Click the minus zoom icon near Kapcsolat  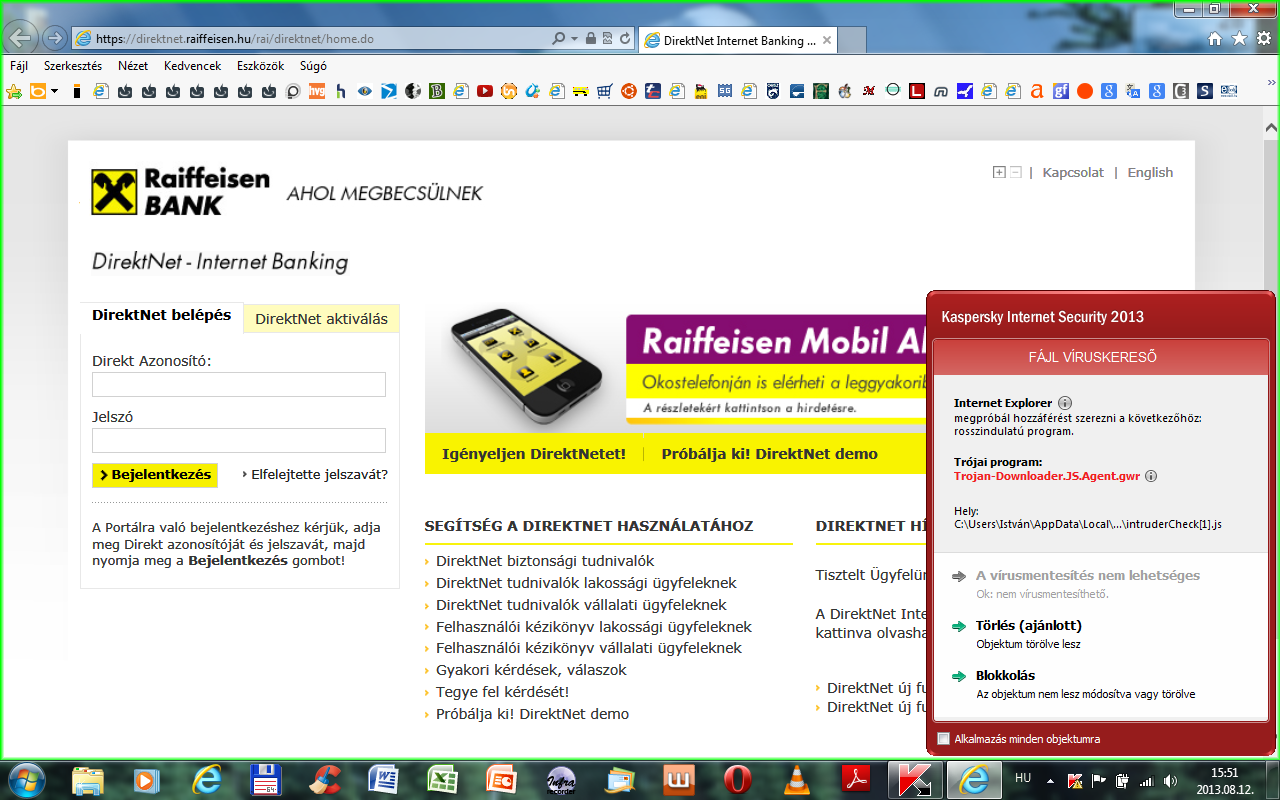pos(1015,172)
